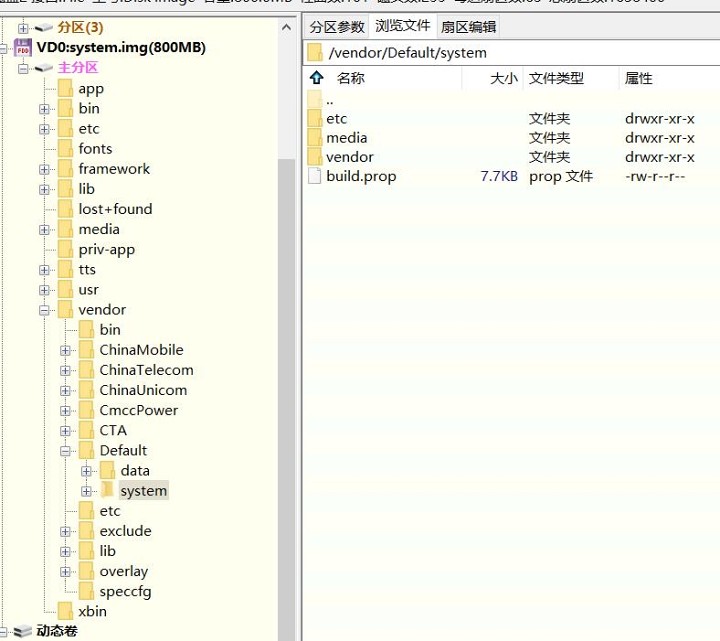Screen dimensions: 720x641
Task: Select build.prop in the file list
Action: pyautogui.click(x=361, y=176)
